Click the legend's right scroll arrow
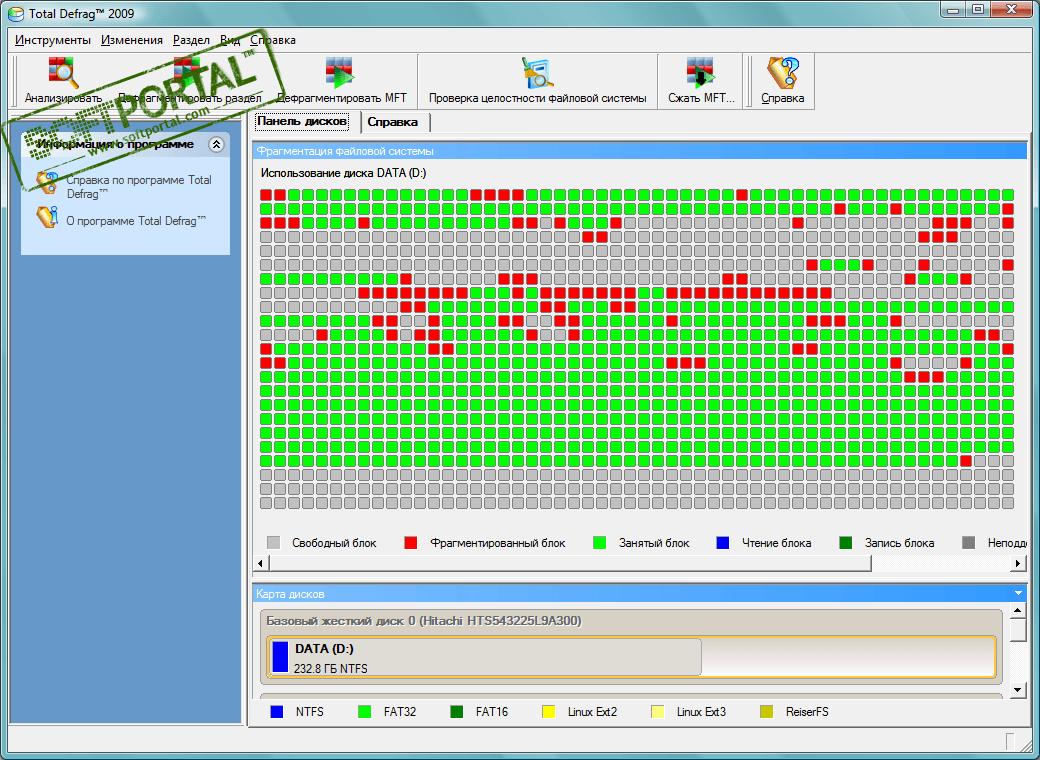 click(1018, 563)
